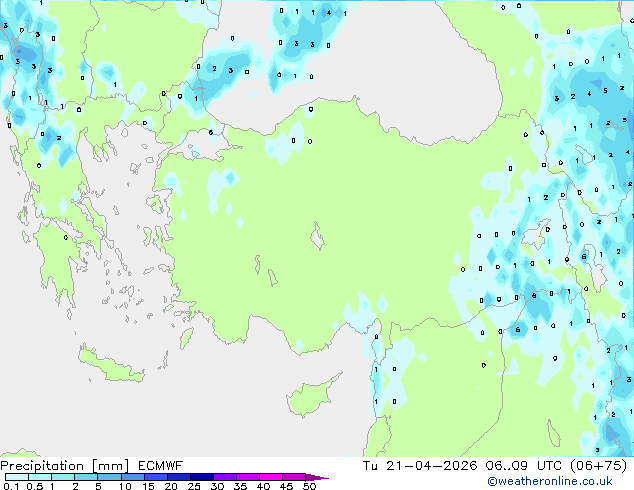Click the island of Cyprus on map

(309, 398)
